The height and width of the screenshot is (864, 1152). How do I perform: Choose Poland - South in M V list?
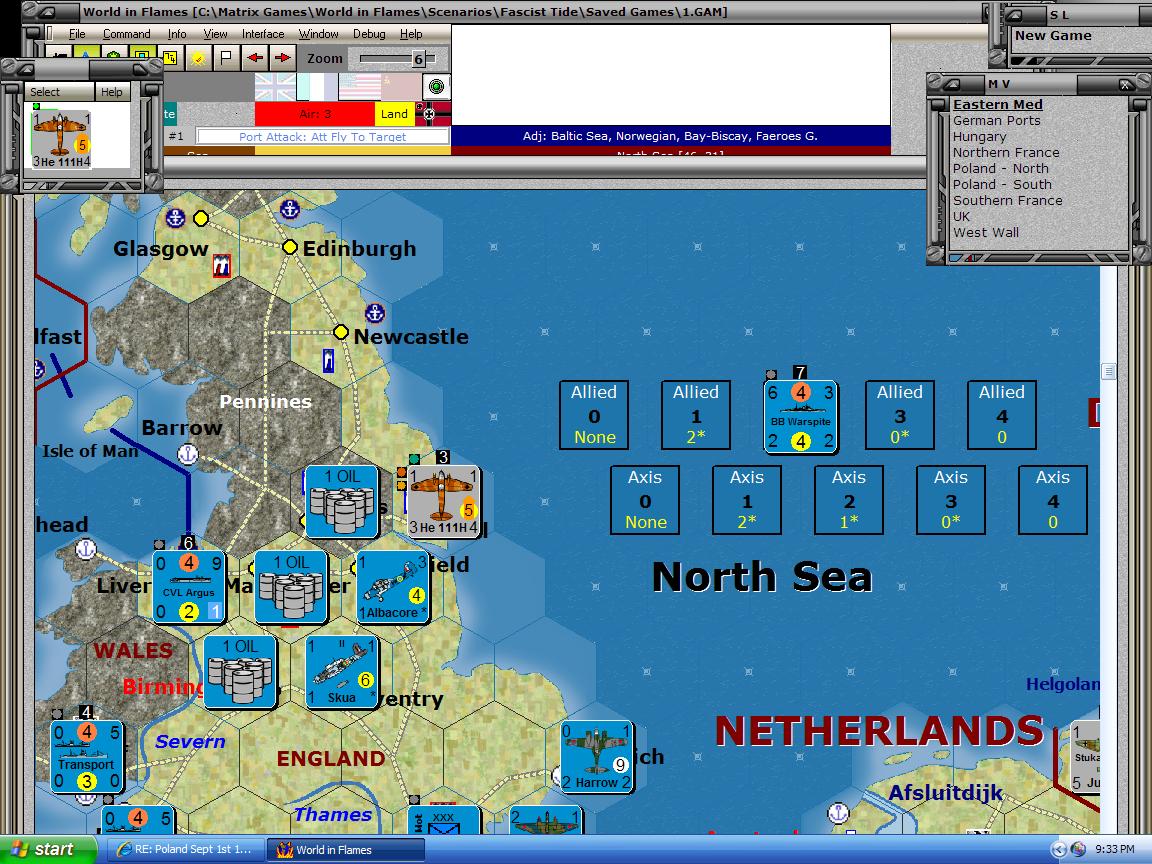[1002, 184]
